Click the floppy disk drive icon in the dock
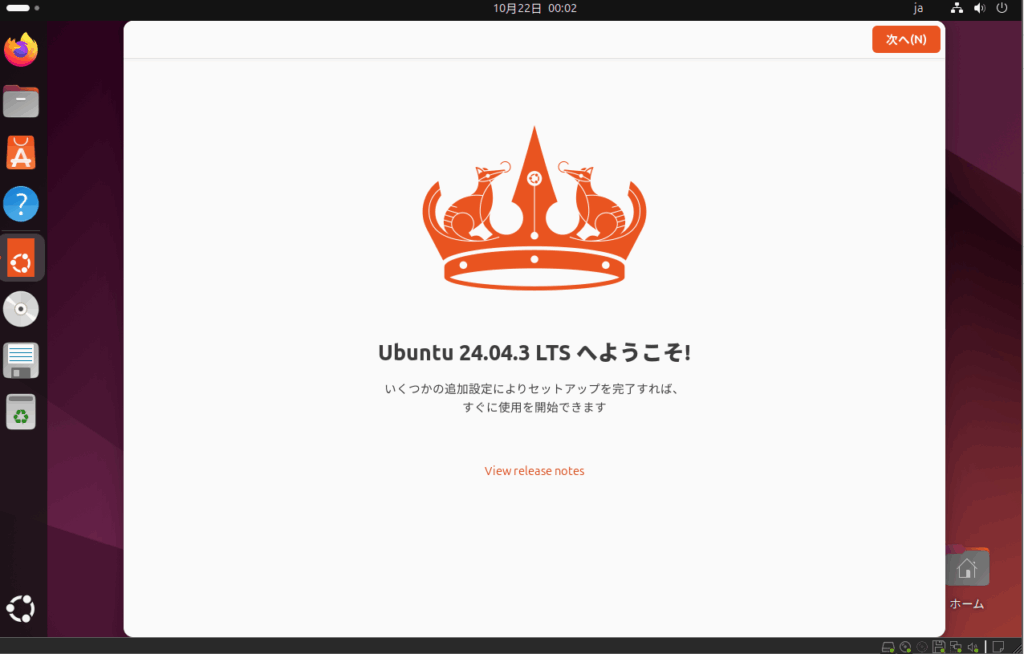1024x654 pixels. tap(21, 360)
